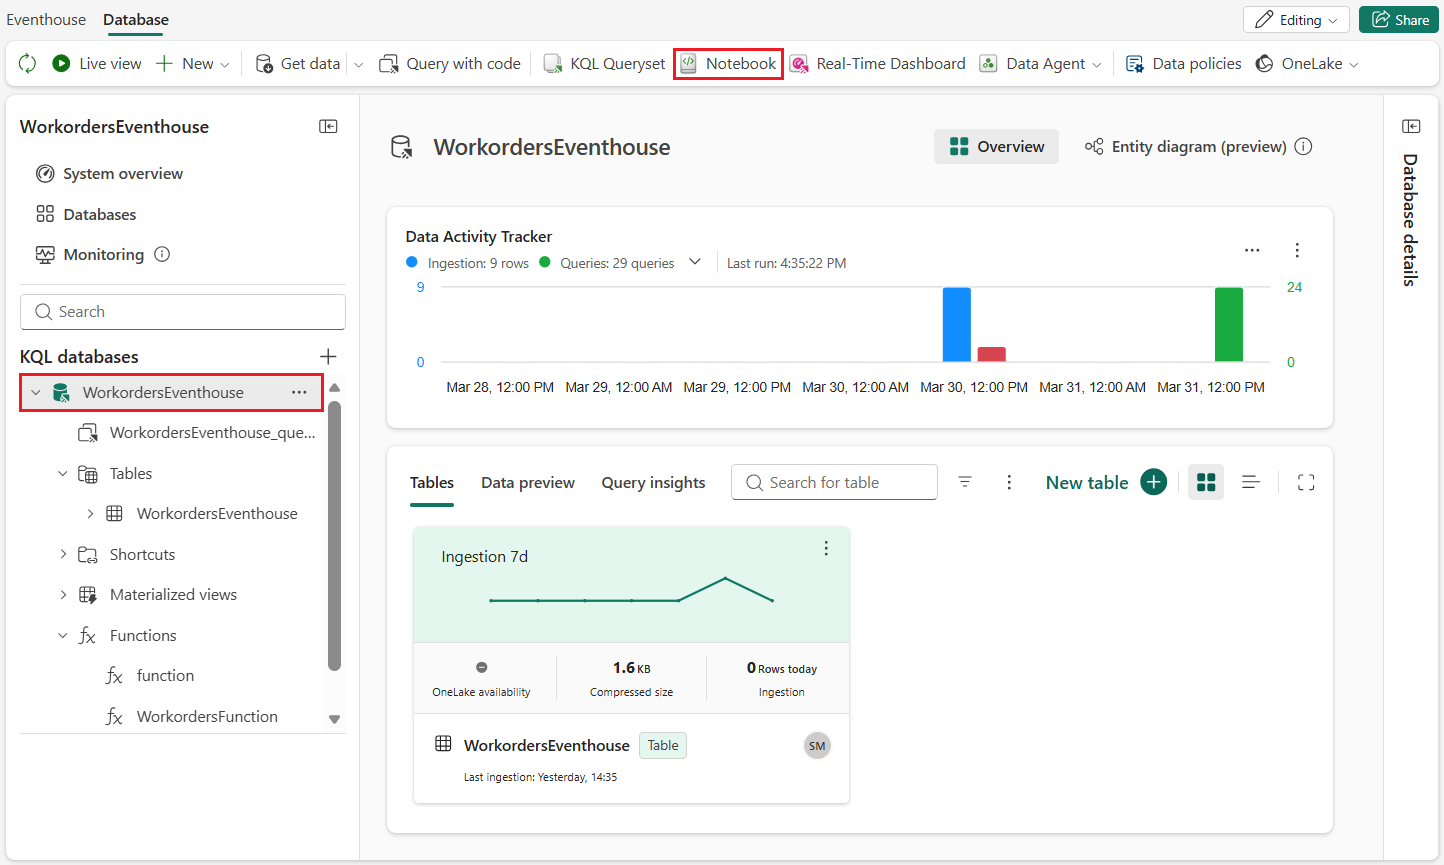Expand tables view to full screen
The image size is (1444, 865).
coord(1305,483)
